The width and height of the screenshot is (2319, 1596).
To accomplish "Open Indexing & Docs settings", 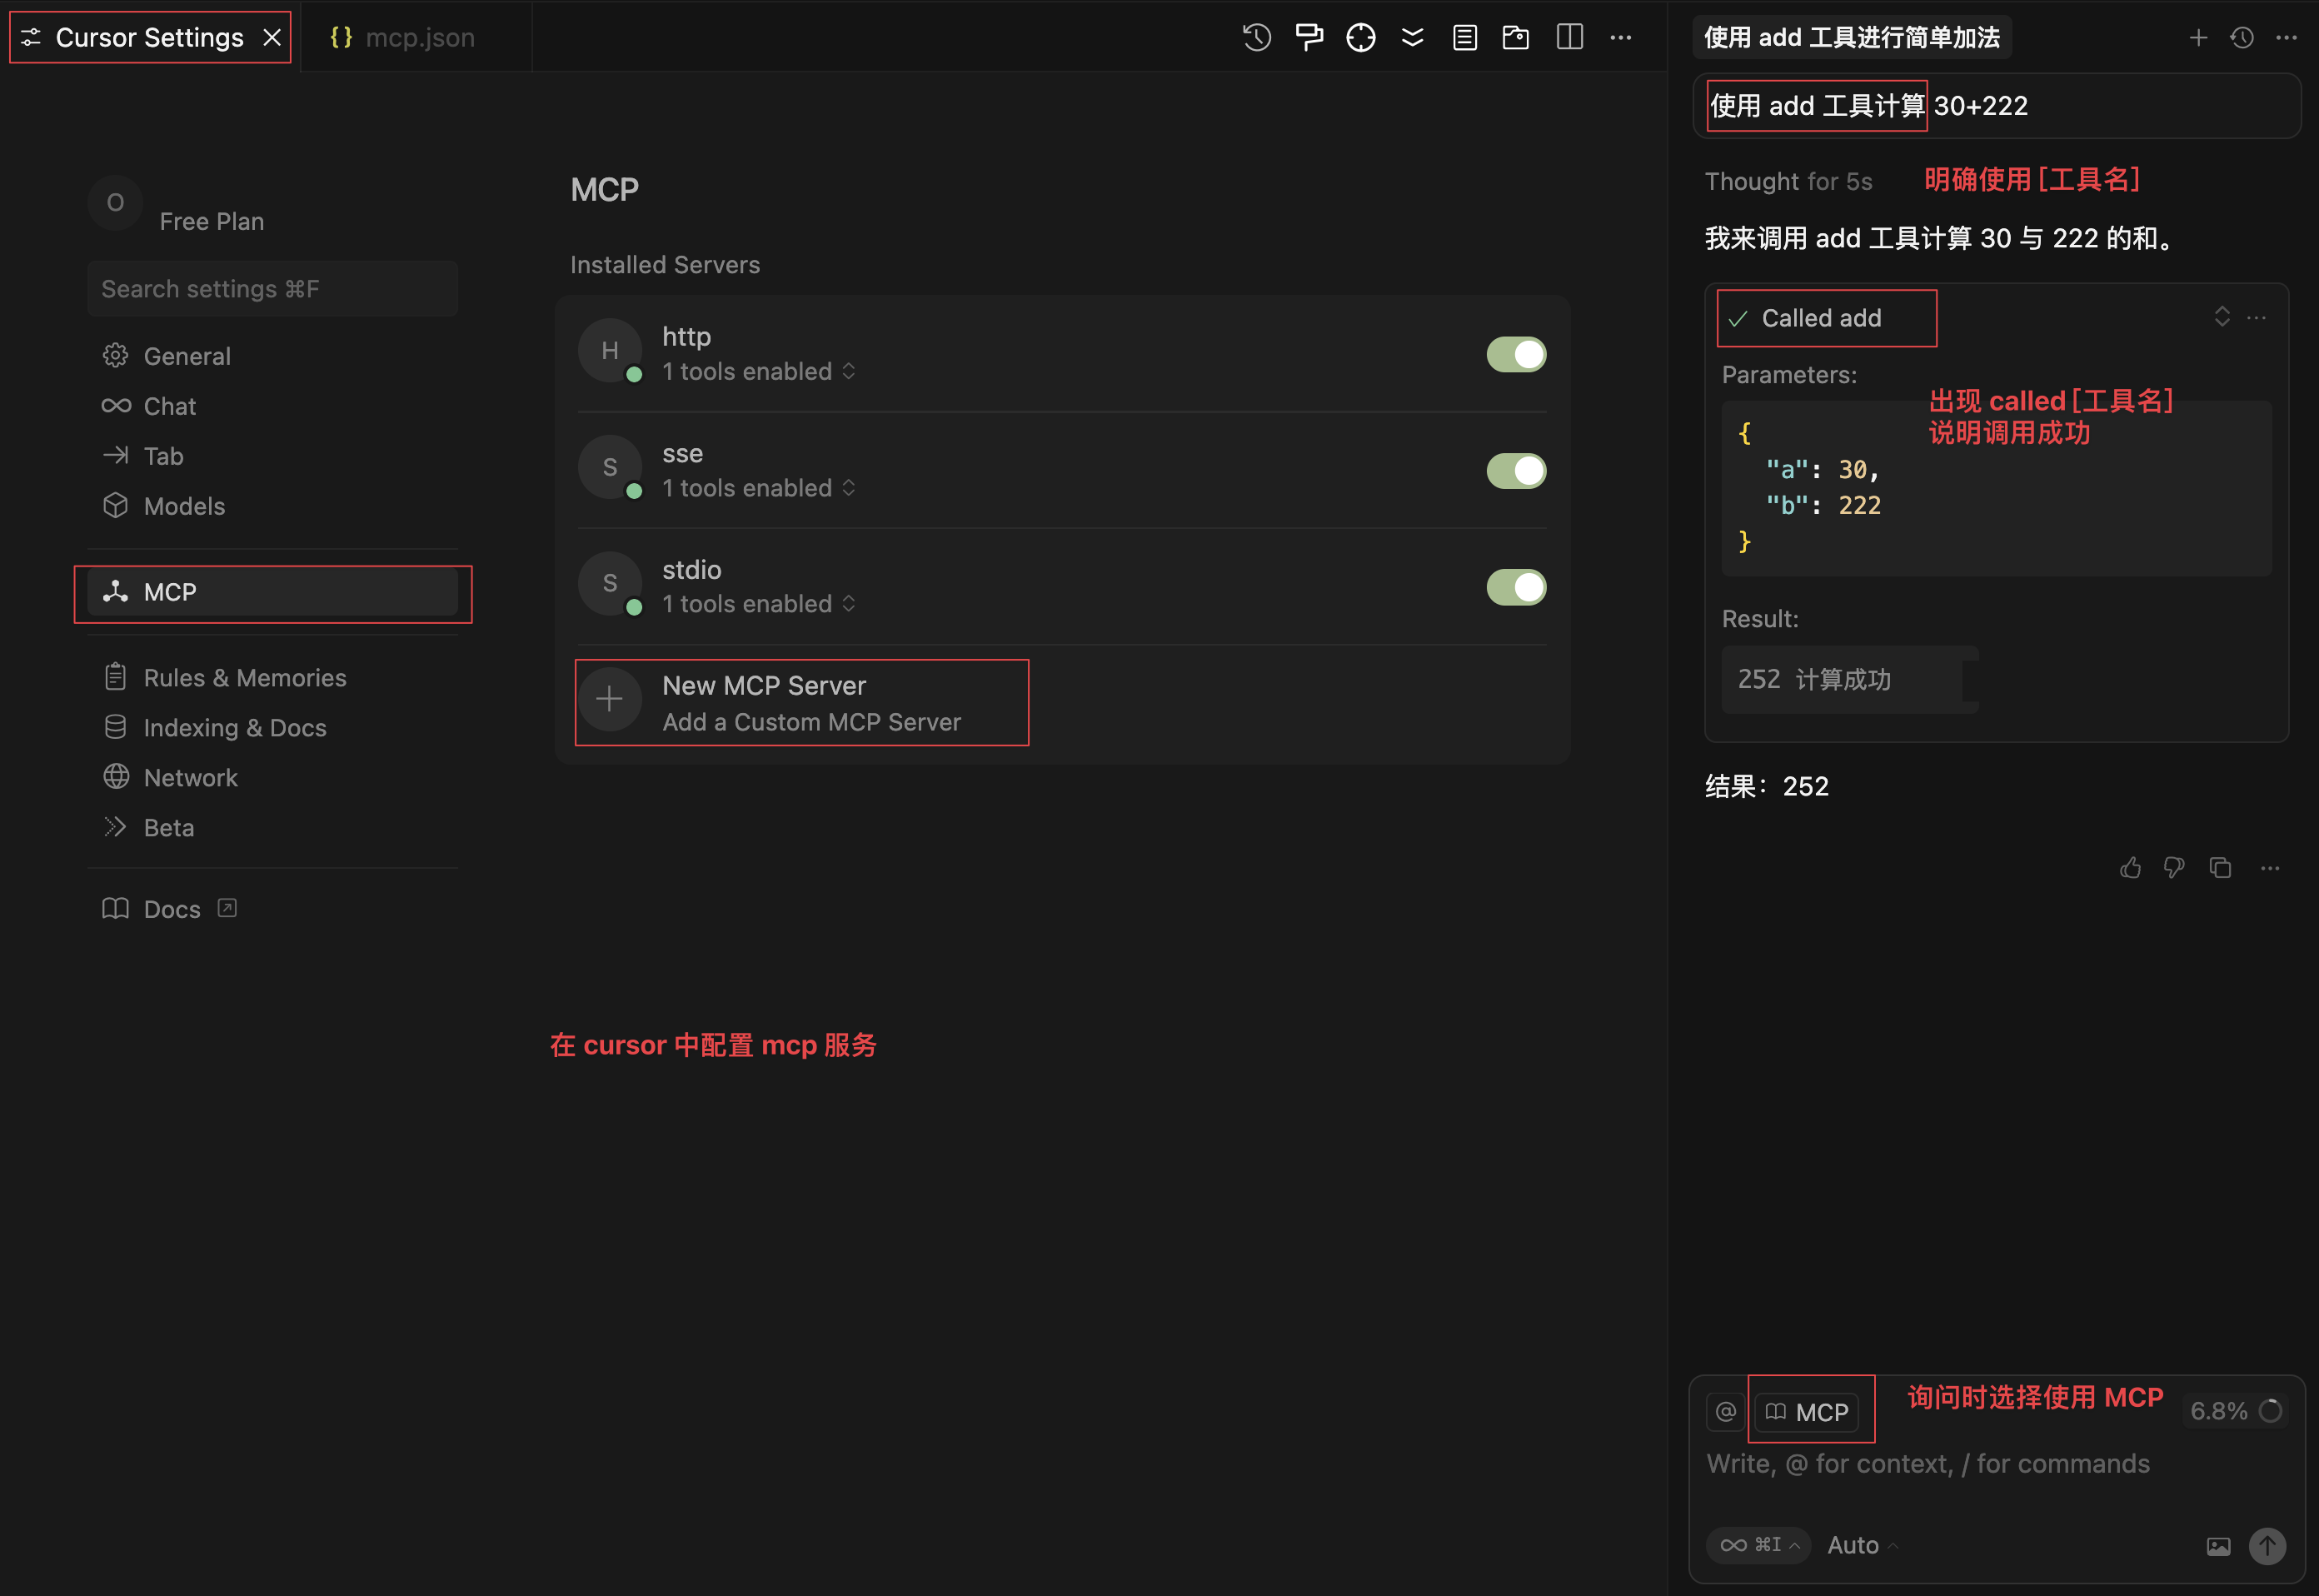I will (272, 728).
